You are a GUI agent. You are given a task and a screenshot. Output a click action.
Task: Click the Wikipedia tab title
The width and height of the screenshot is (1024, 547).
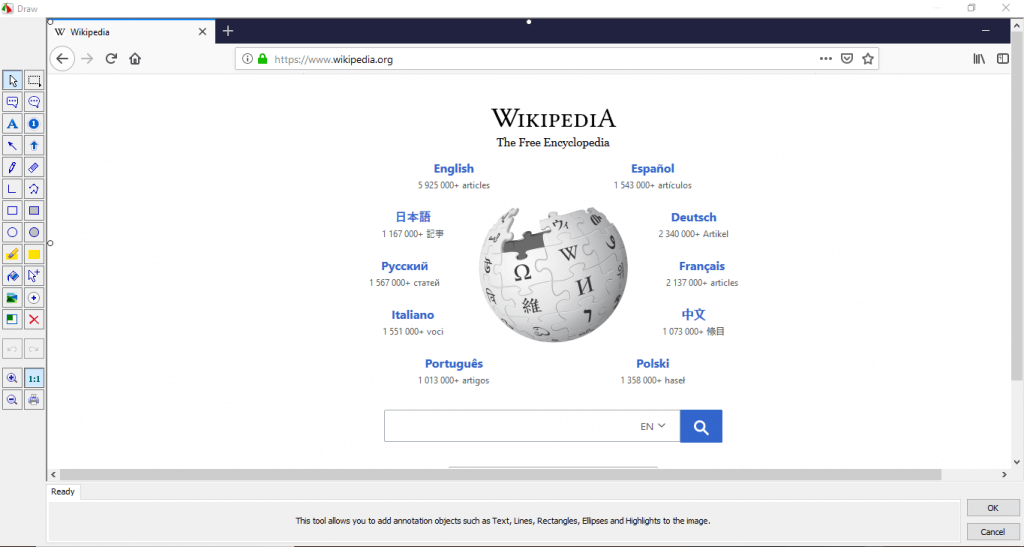coord(90,32)
